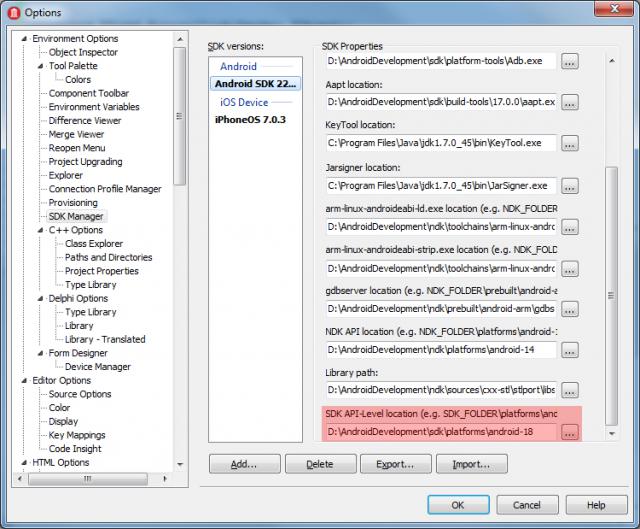Select Project Upgrading in the tree
The height and width of the screenshot is (529, 640).
85,162
